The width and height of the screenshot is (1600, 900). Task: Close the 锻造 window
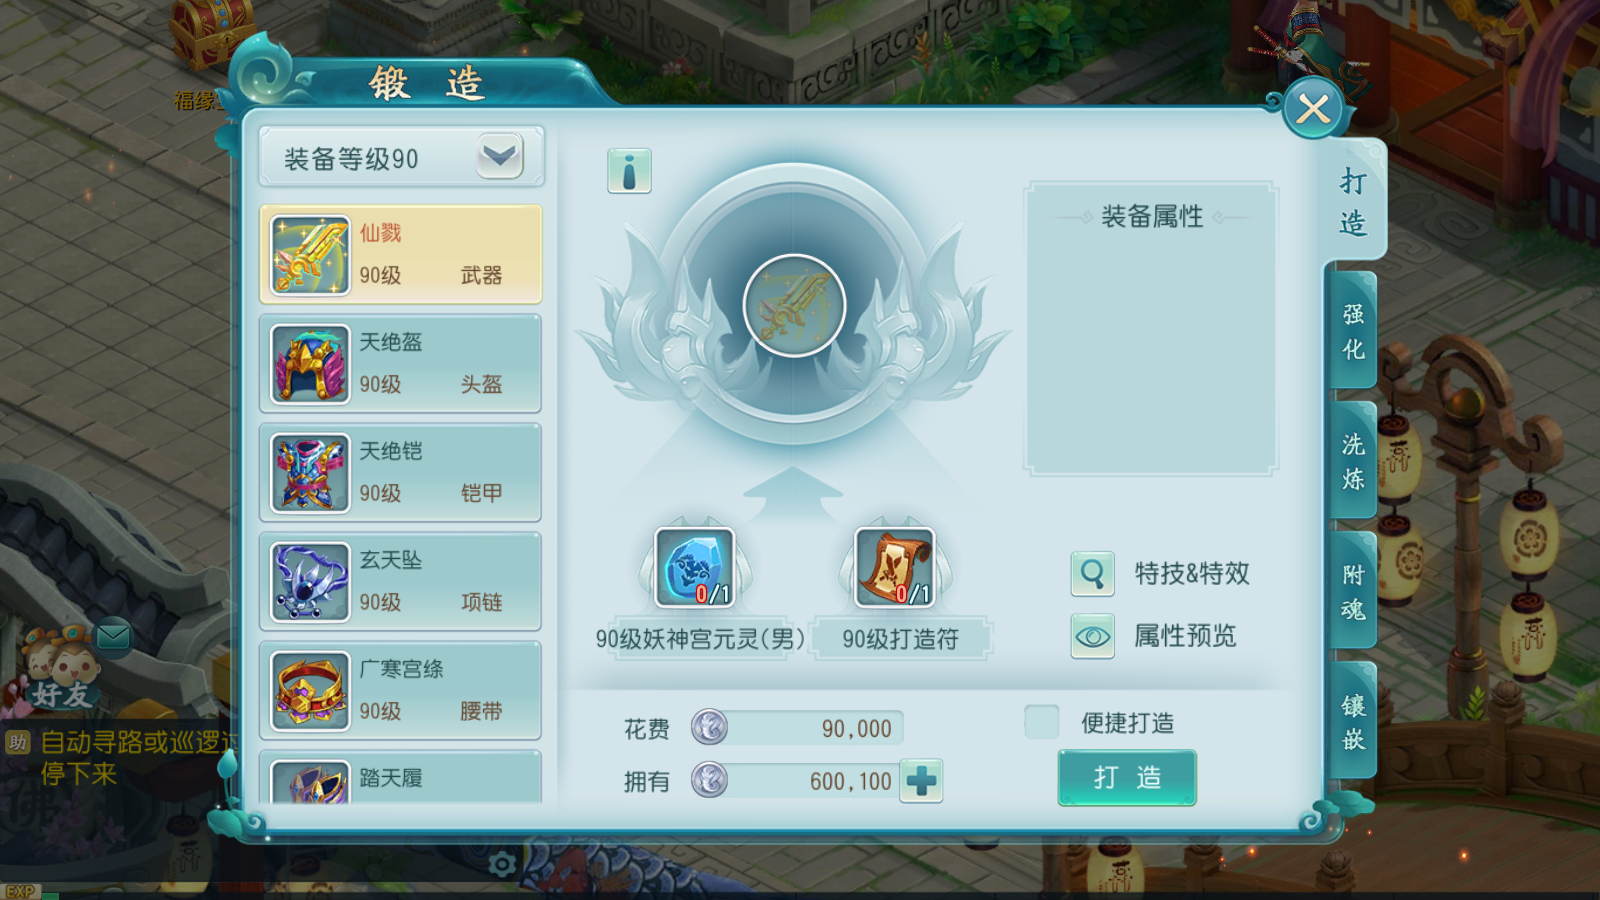pyautogui.click(x=1313, y=109)
